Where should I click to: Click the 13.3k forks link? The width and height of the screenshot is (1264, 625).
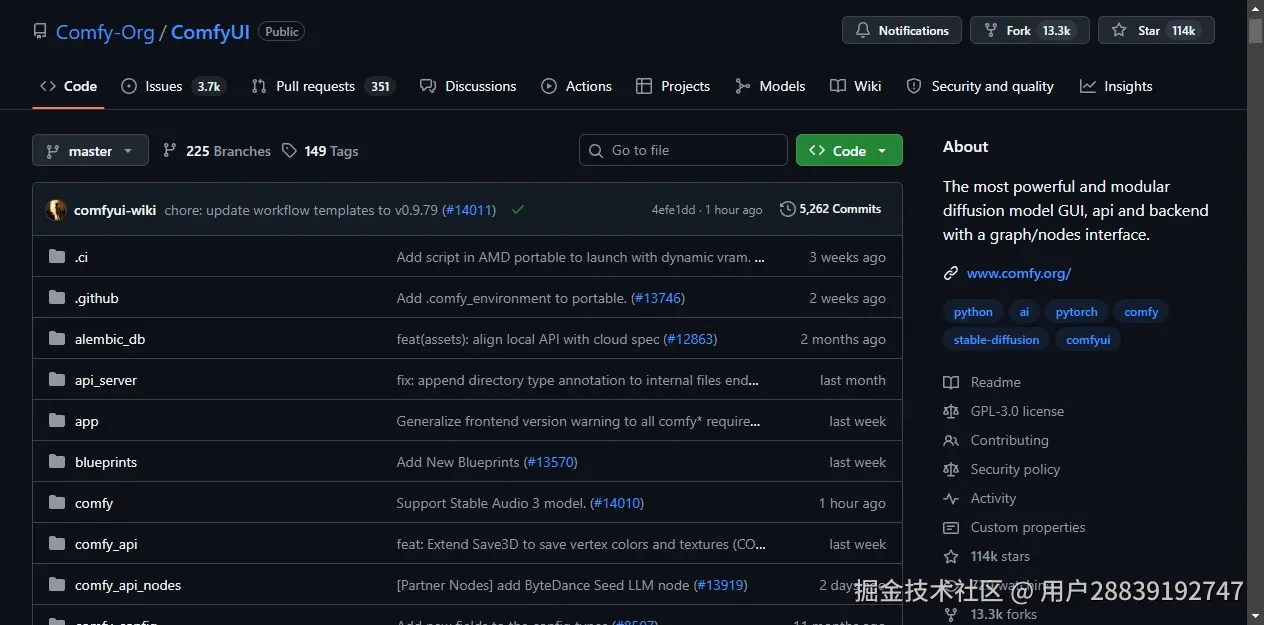click(x=1004, y=614)
